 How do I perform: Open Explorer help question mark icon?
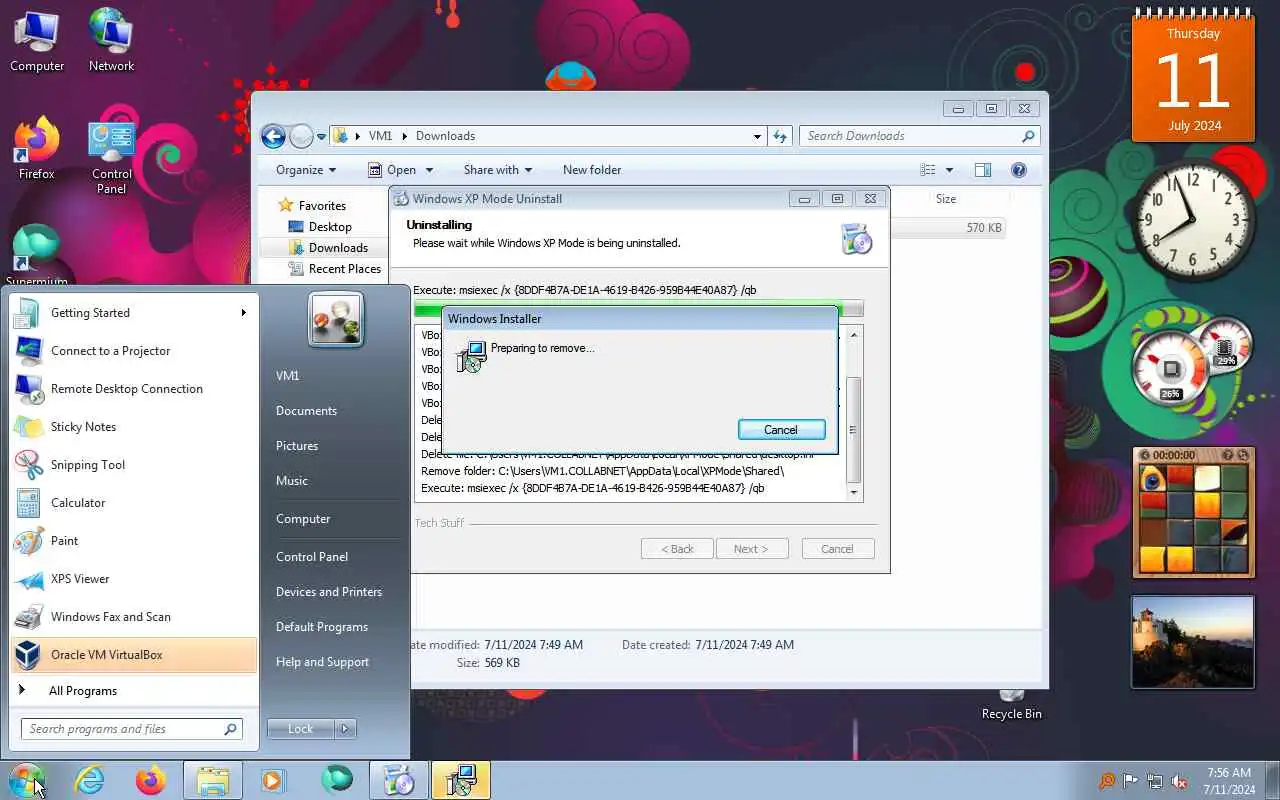[x=1019, y=170]
